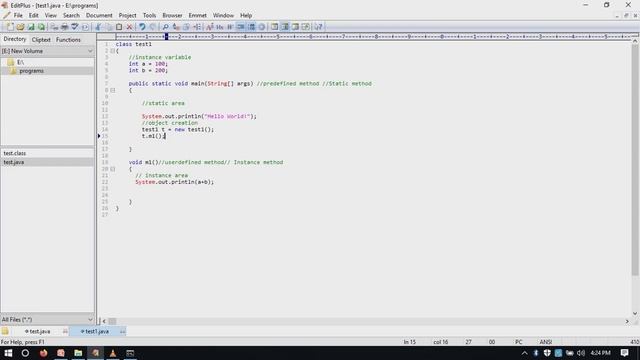Click the Spell check toolbar icon
This screenshot has height=360, width=640.
point(75,27)
